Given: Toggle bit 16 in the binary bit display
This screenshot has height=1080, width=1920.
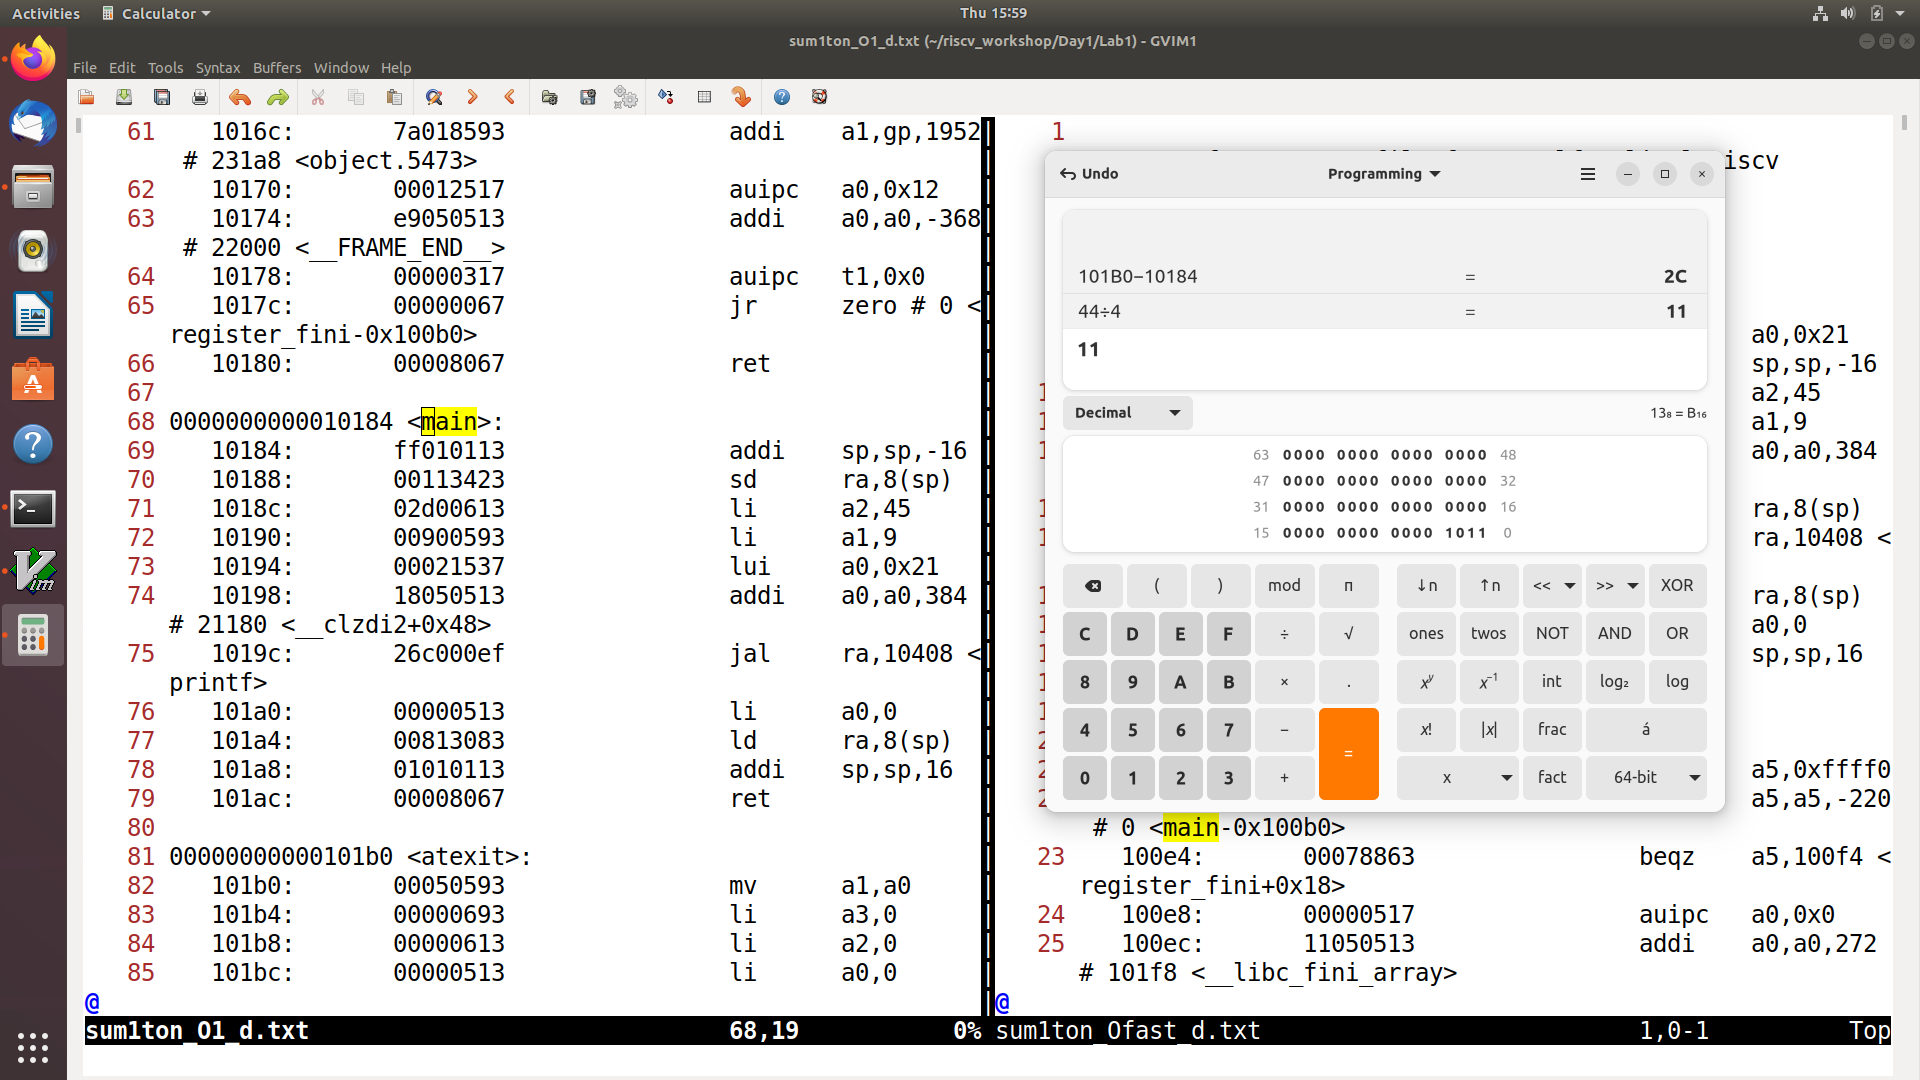Looking at the screenshot, I should 1482,507.
